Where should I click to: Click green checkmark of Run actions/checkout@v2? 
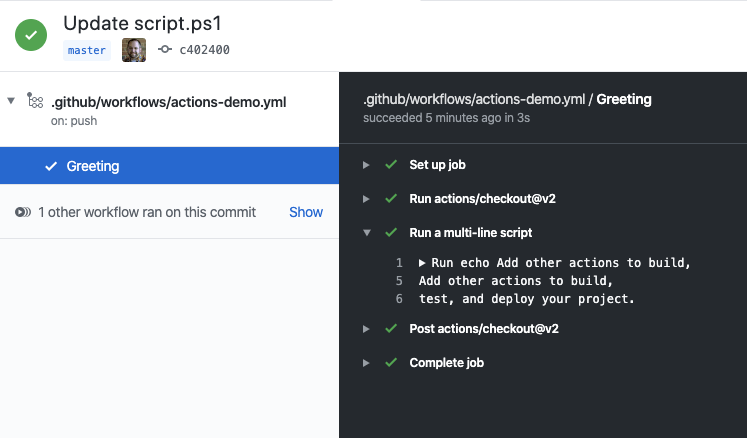click(391, 198)
